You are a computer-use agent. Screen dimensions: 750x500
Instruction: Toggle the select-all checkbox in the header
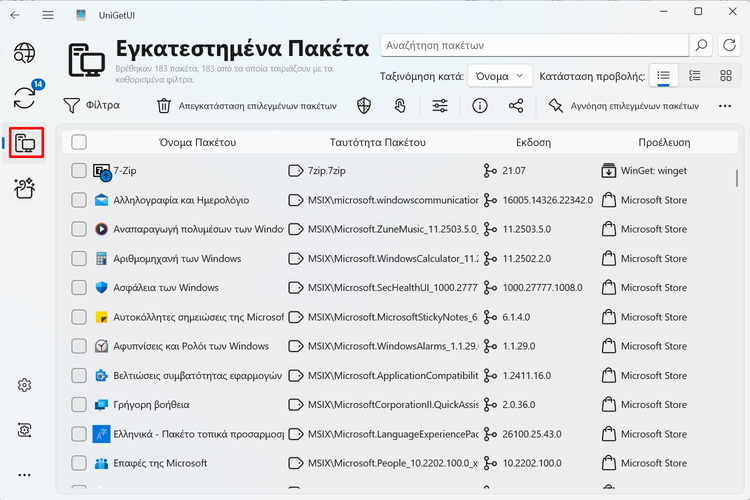pyautogui.click(x=79, y=142)
